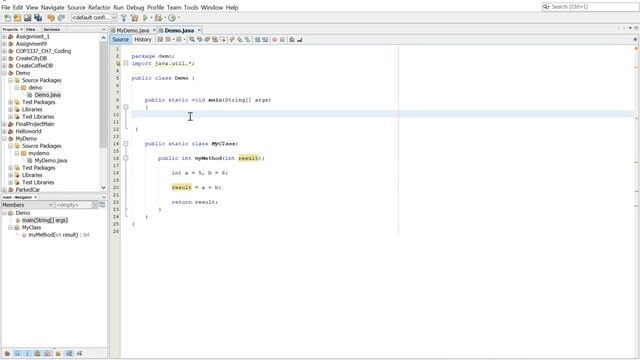
Task: Open the Tools menu
Action: click(191, 7)
